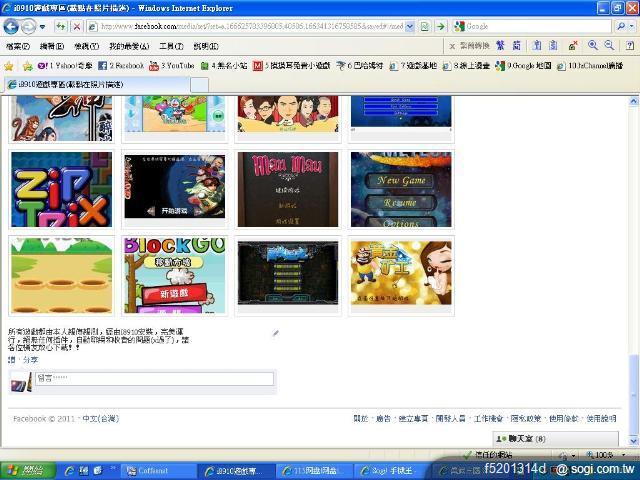Open the 編輯(E) menu

52,47
